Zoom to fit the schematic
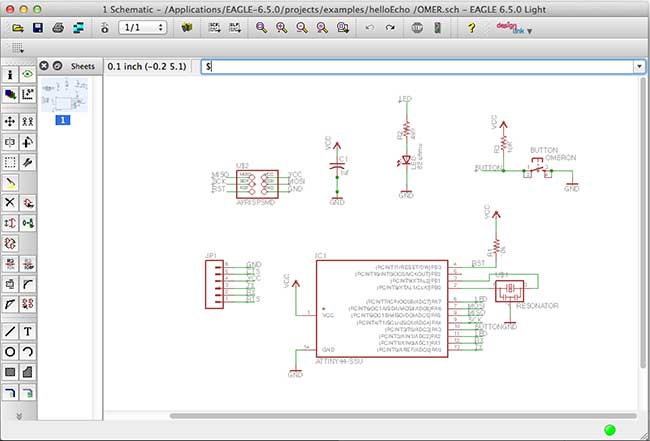 262,28
